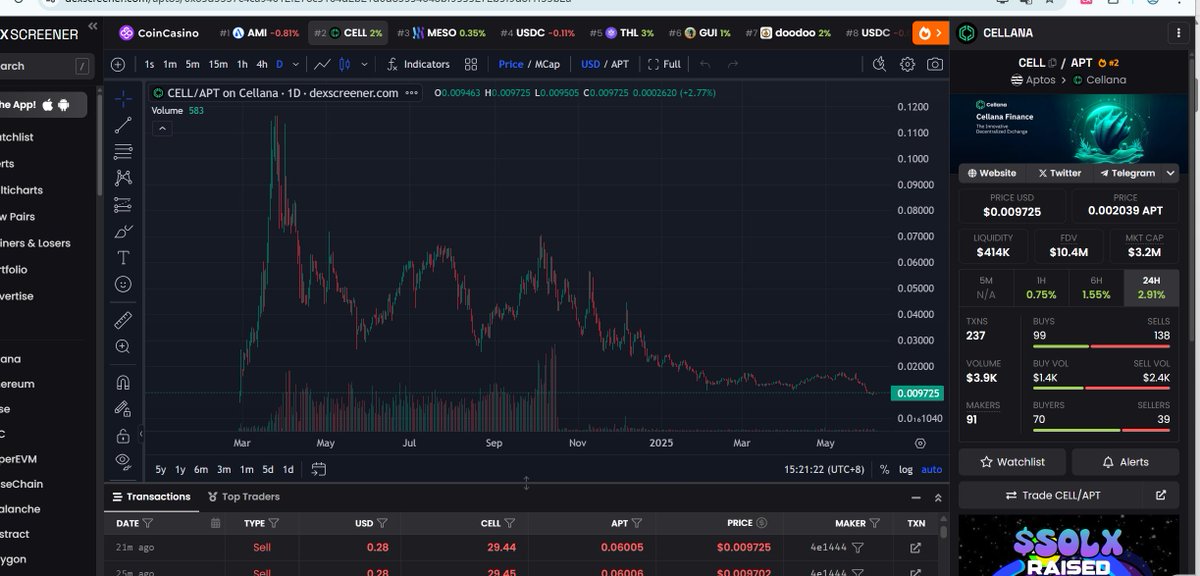Switch chart quote to APT
1200x576 pixels.
coord(621,64)
